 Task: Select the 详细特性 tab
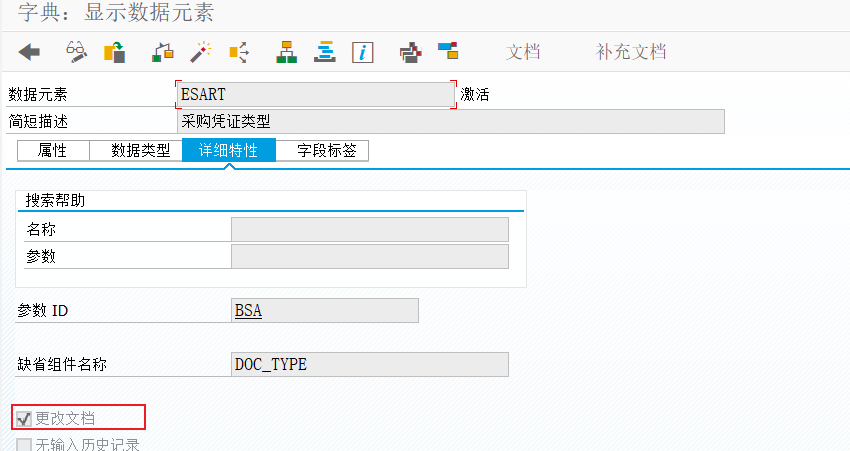tap(229, 151)
